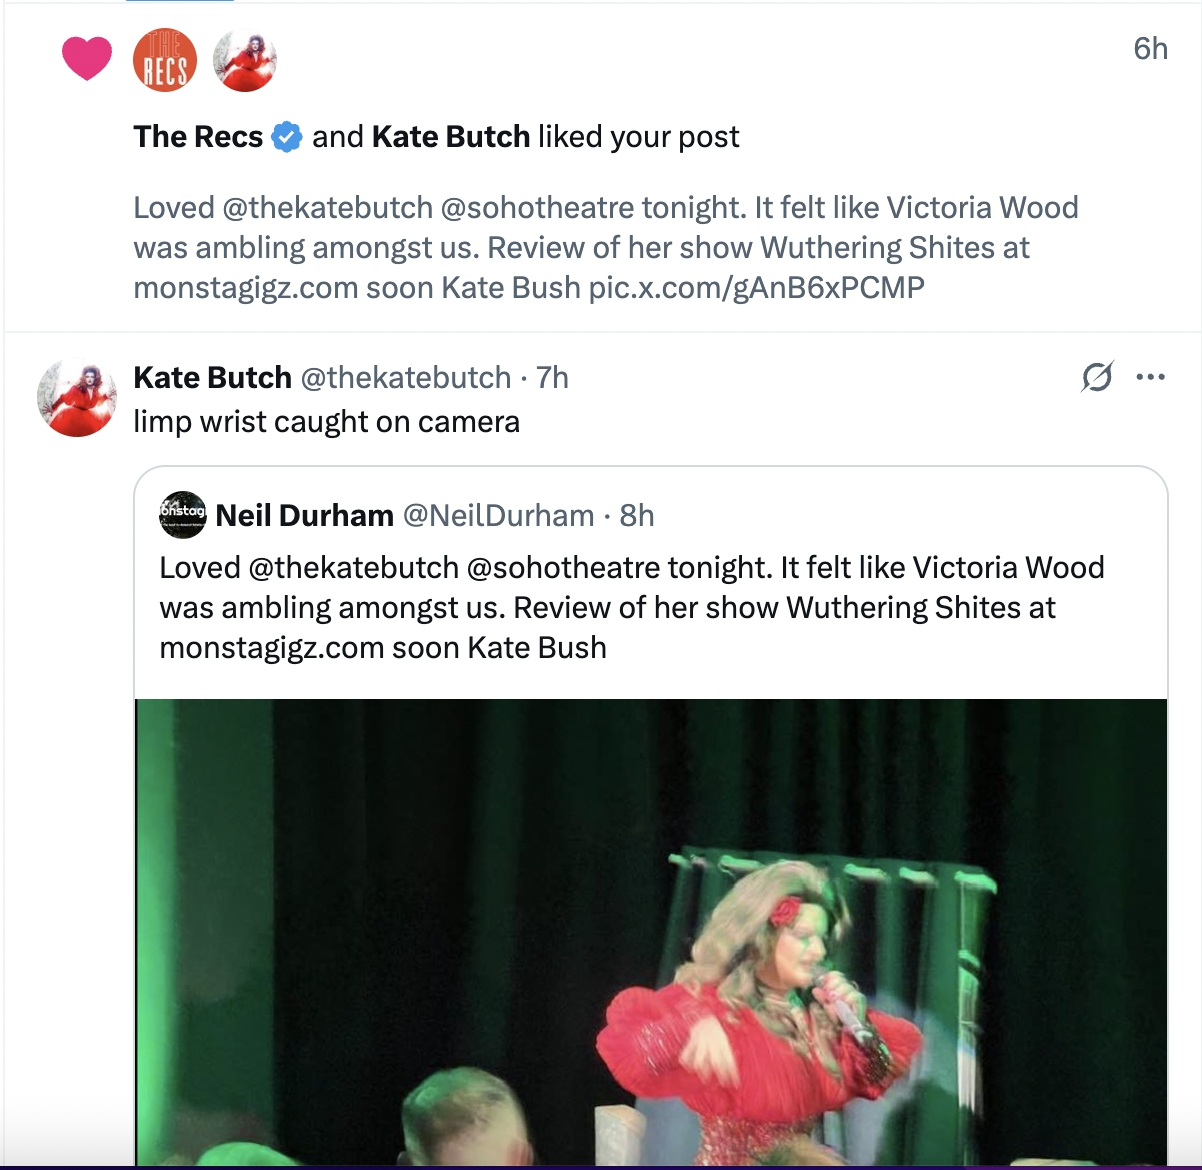Open The Recs profile name link

click(198, 136)
